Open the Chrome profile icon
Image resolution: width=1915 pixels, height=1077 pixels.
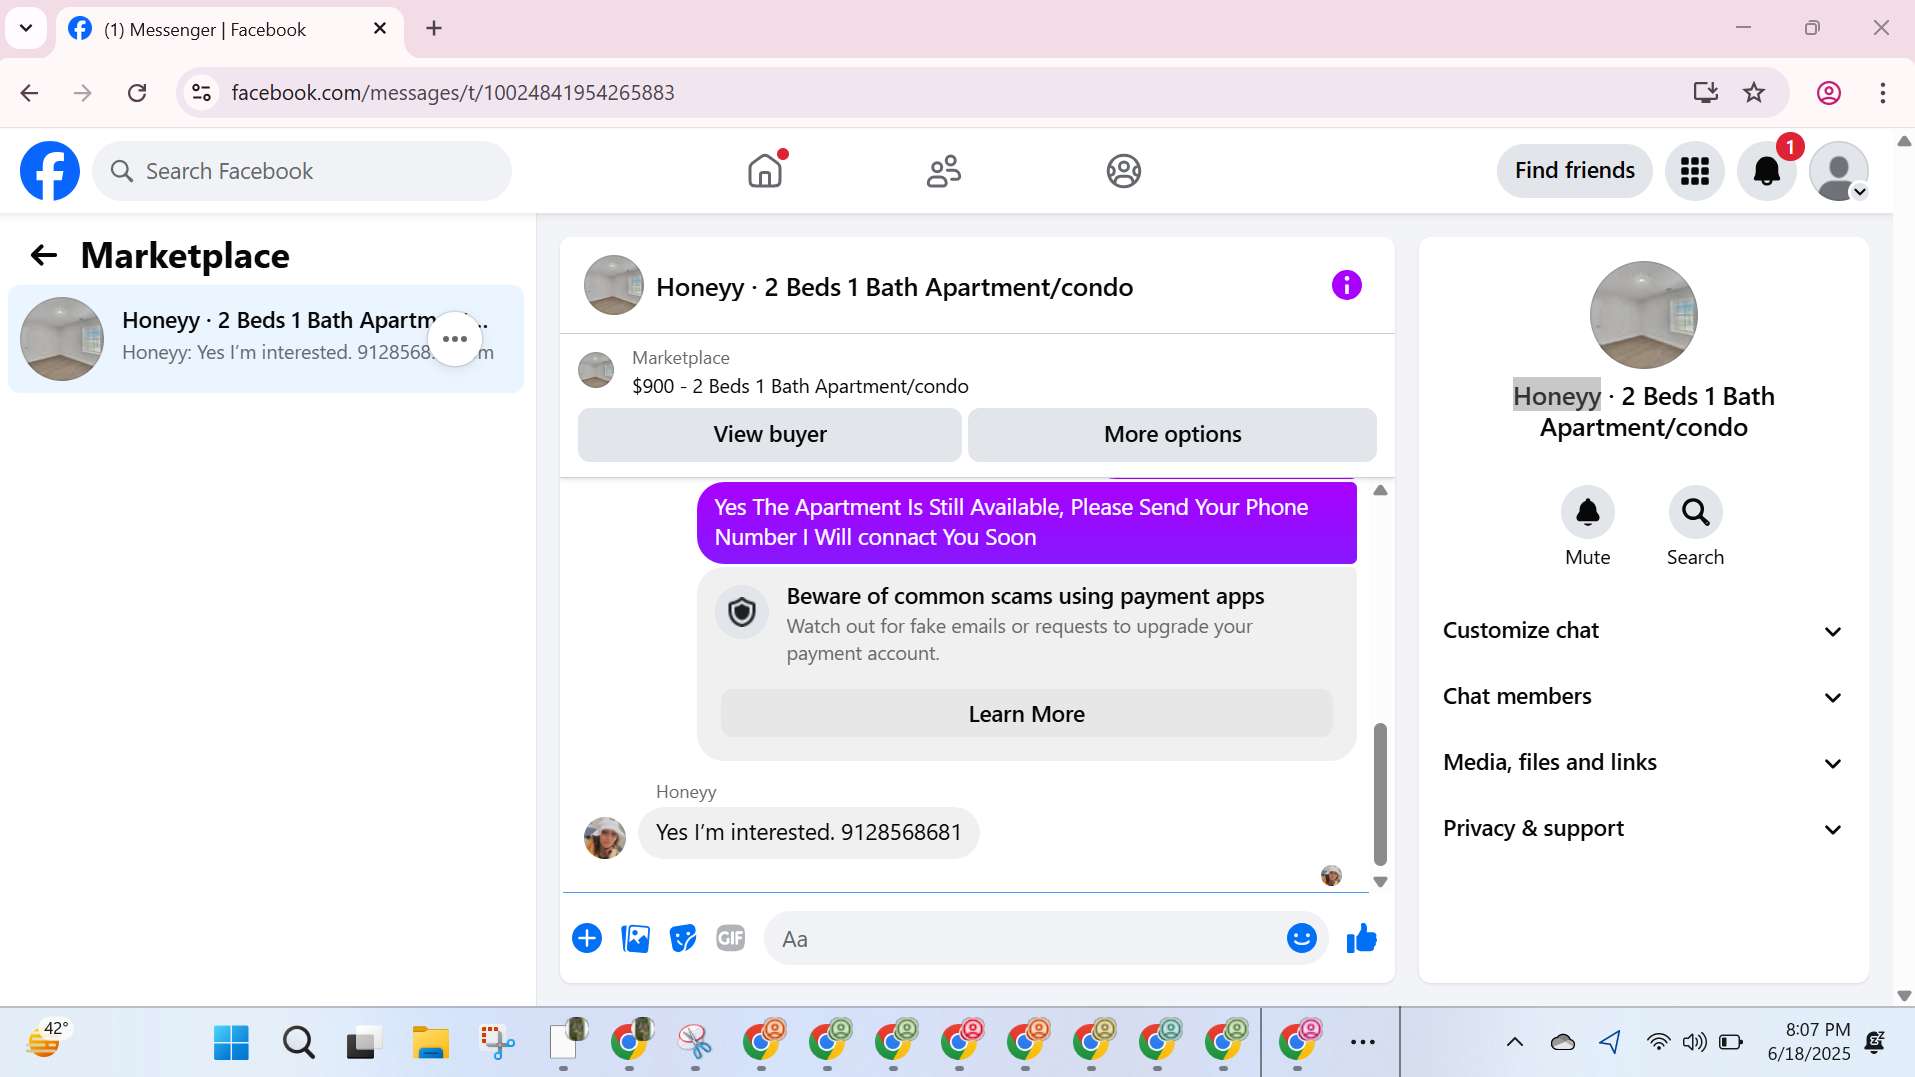tap(1829, 93)
